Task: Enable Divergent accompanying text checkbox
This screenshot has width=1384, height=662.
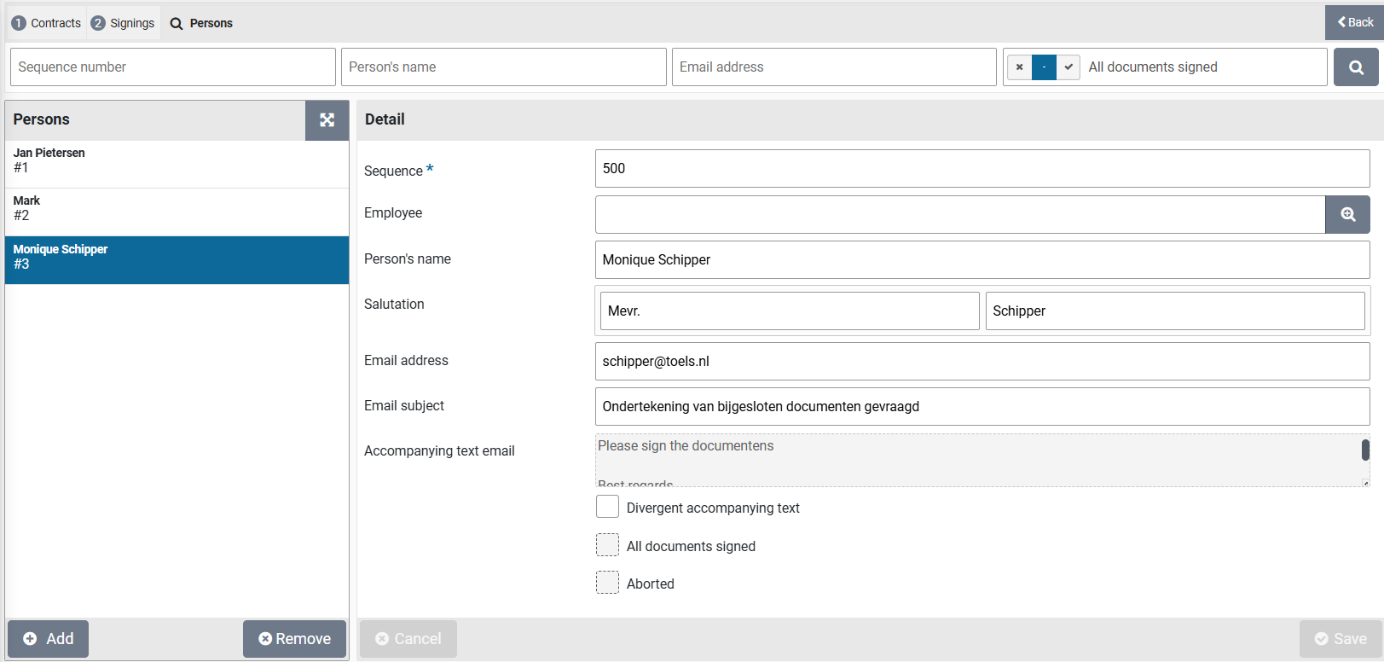Action: pyautogui.click(x=607, y=507)
